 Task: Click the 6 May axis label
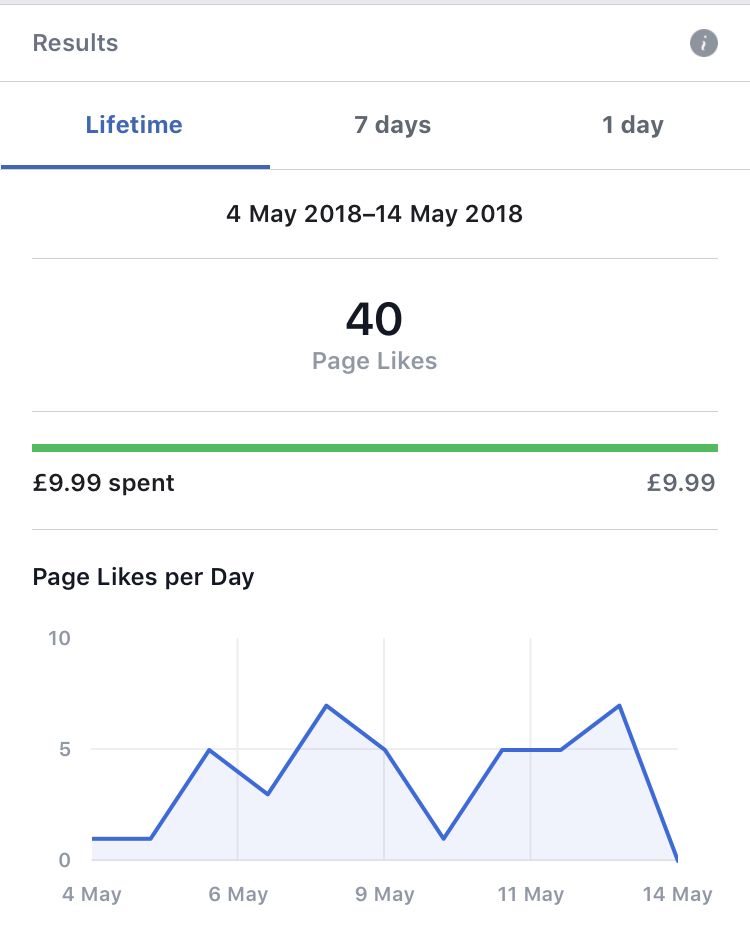pyautogui.click(x=238, y=894)
